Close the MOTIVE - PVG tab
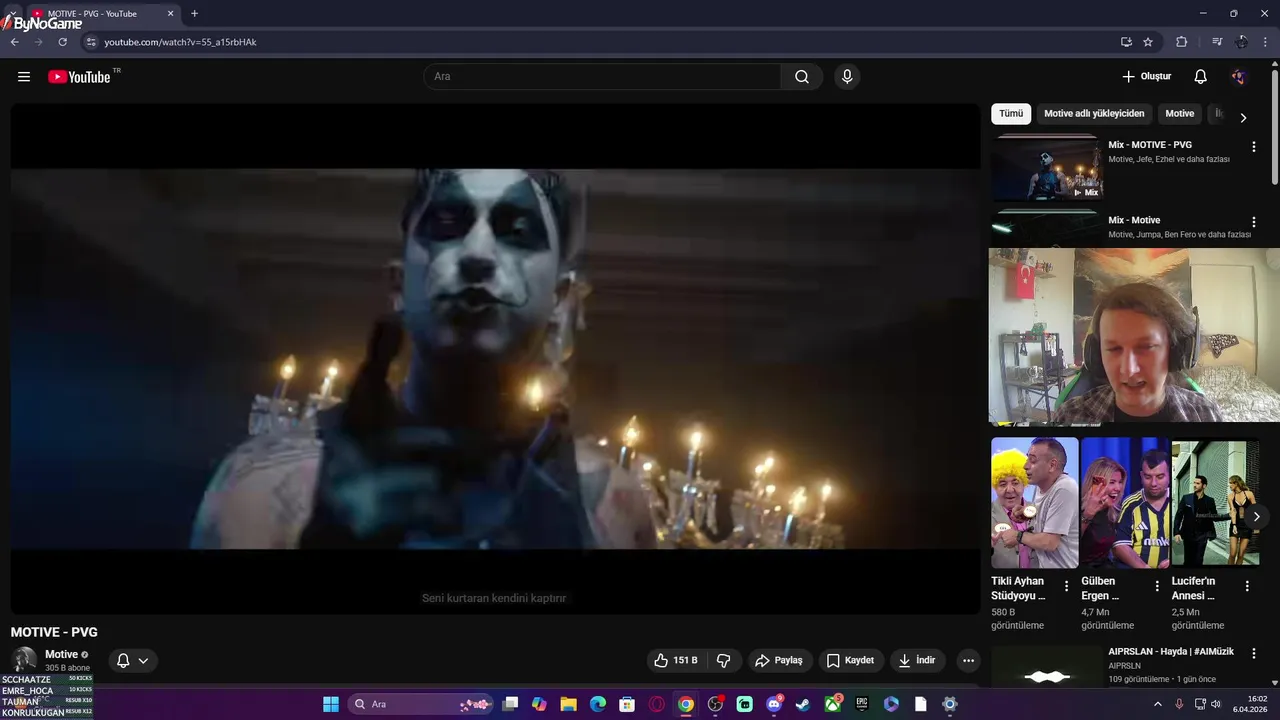This screenshot has height=720, width=1280. [x=170, y=14]
